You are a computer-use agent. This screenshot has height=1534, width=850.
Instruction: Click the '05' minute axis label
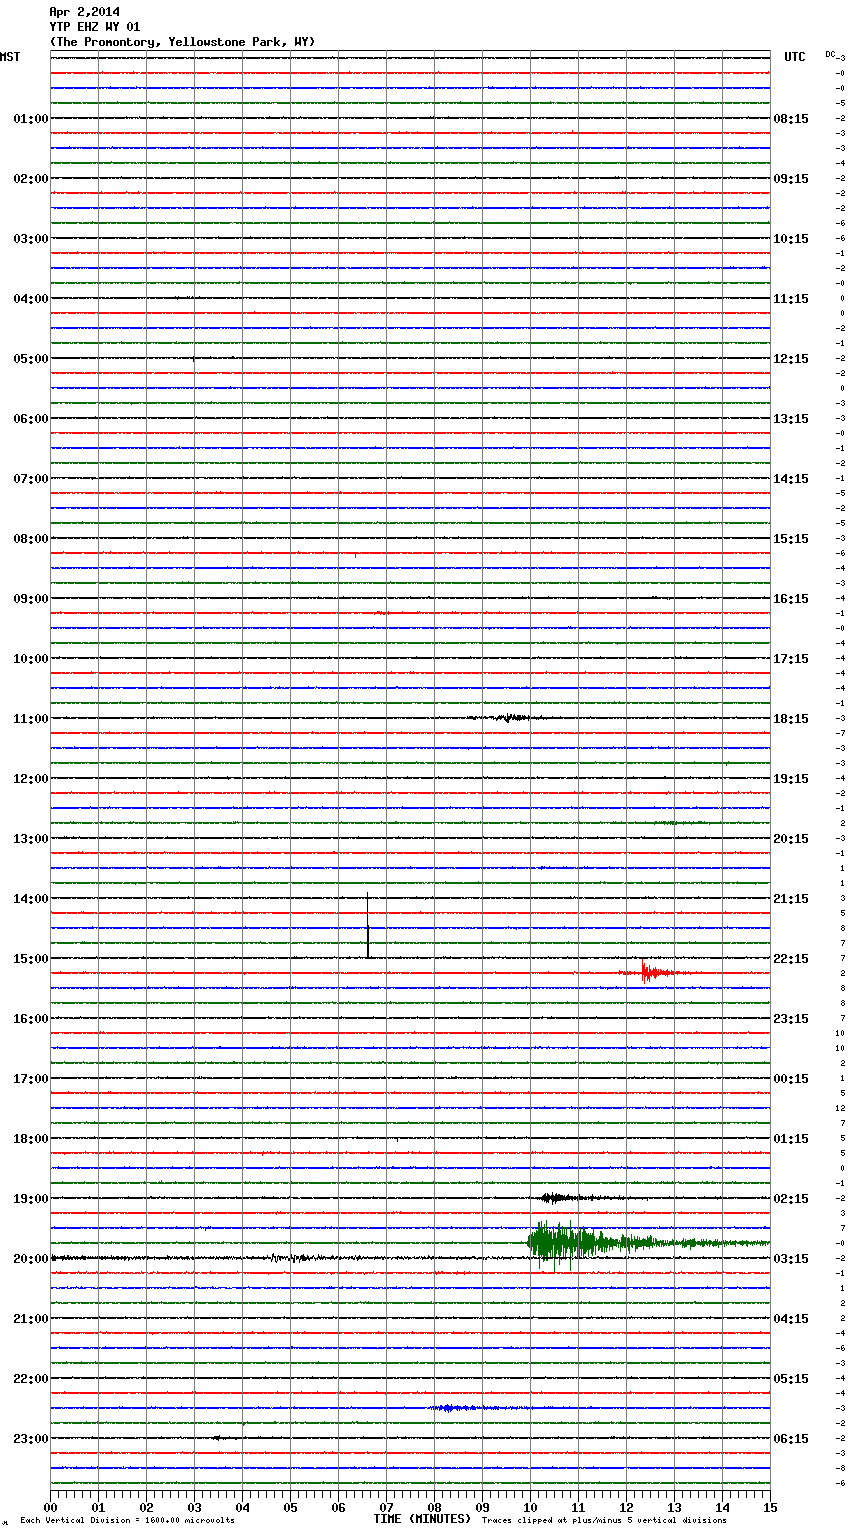click(x=290, y=1507)
